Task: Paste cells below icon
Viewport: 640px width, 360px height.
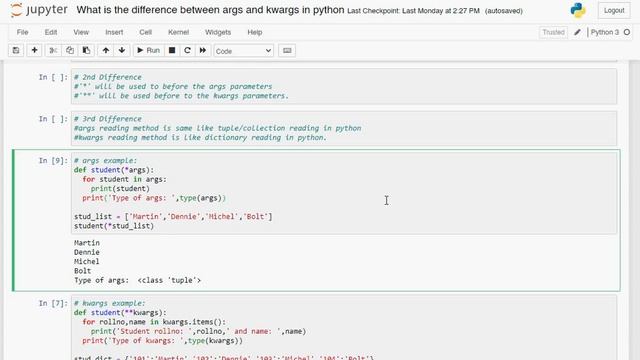Action: [x=86, y=51]
